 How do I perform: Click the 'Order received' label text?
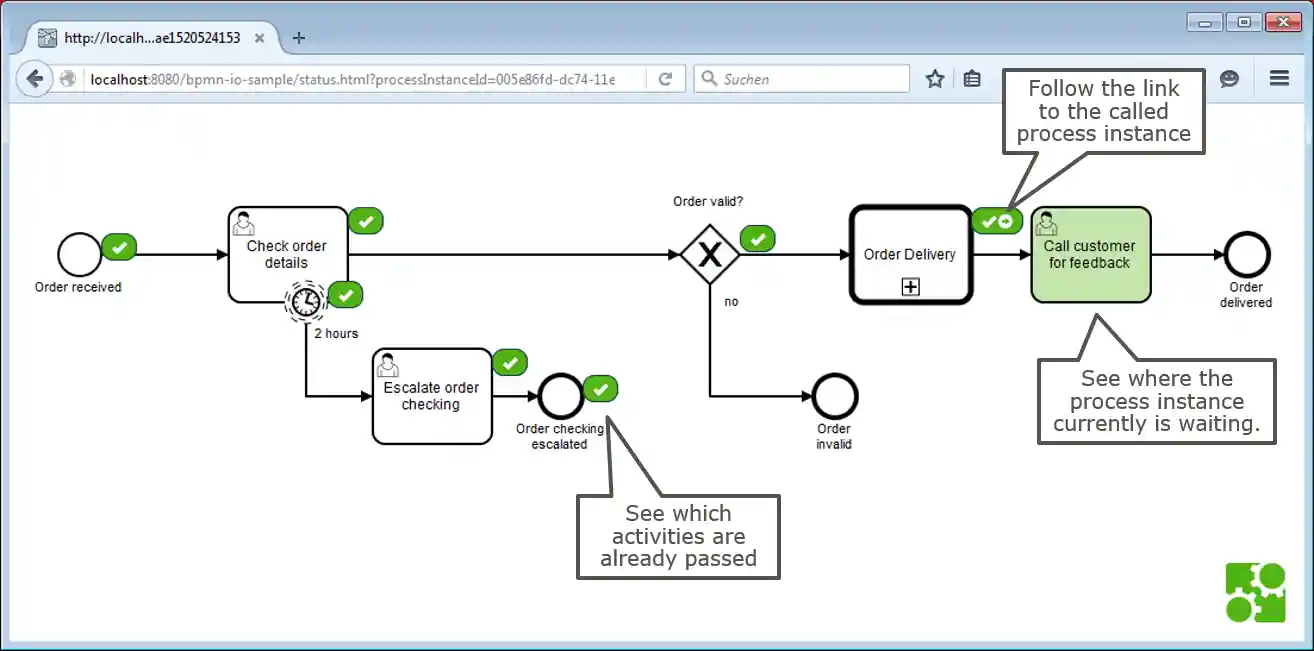click(78, 287)
